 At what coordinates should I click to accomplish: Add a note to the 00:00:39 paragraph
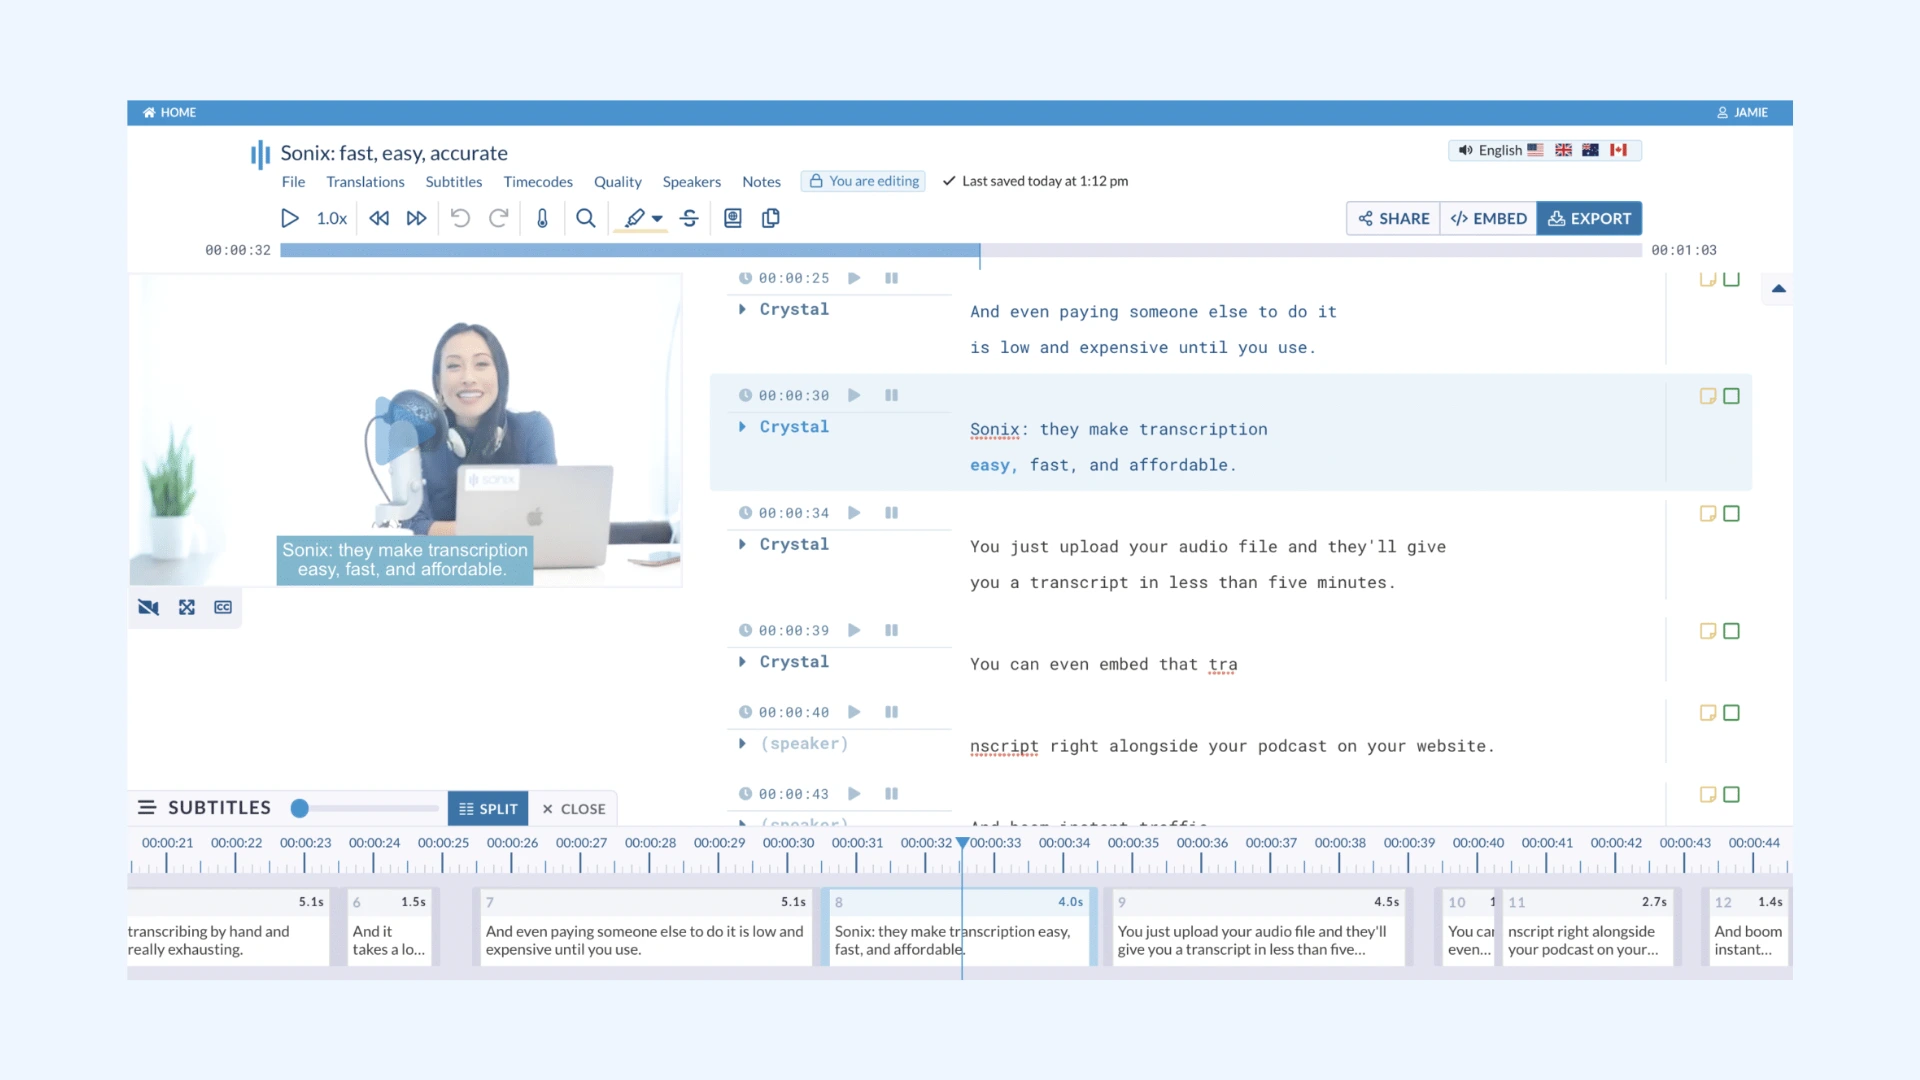(1708, 631)
